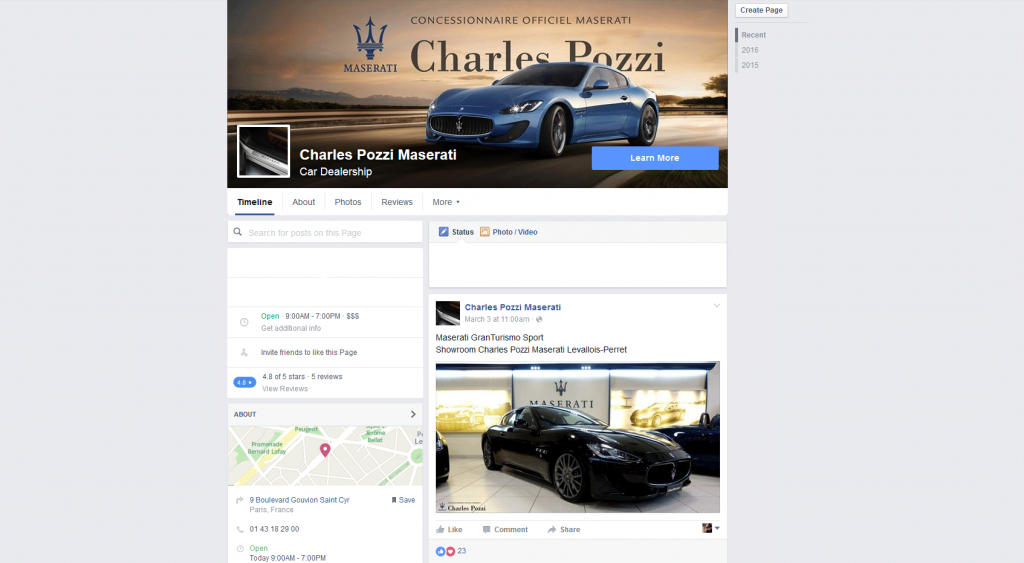Screen dimensions: 1024x563
Task: Open post author Charles Pozzi Maserati link
Action: (513, 307)
